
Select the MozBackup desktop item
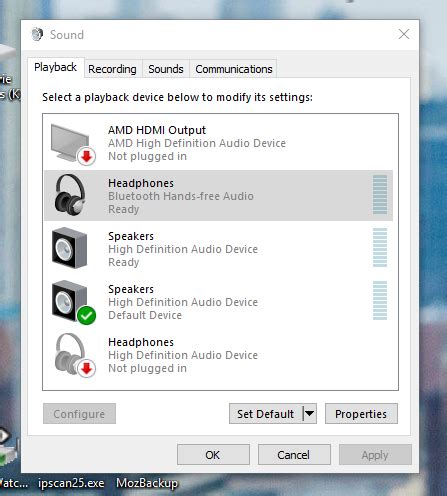coord(147,483)
